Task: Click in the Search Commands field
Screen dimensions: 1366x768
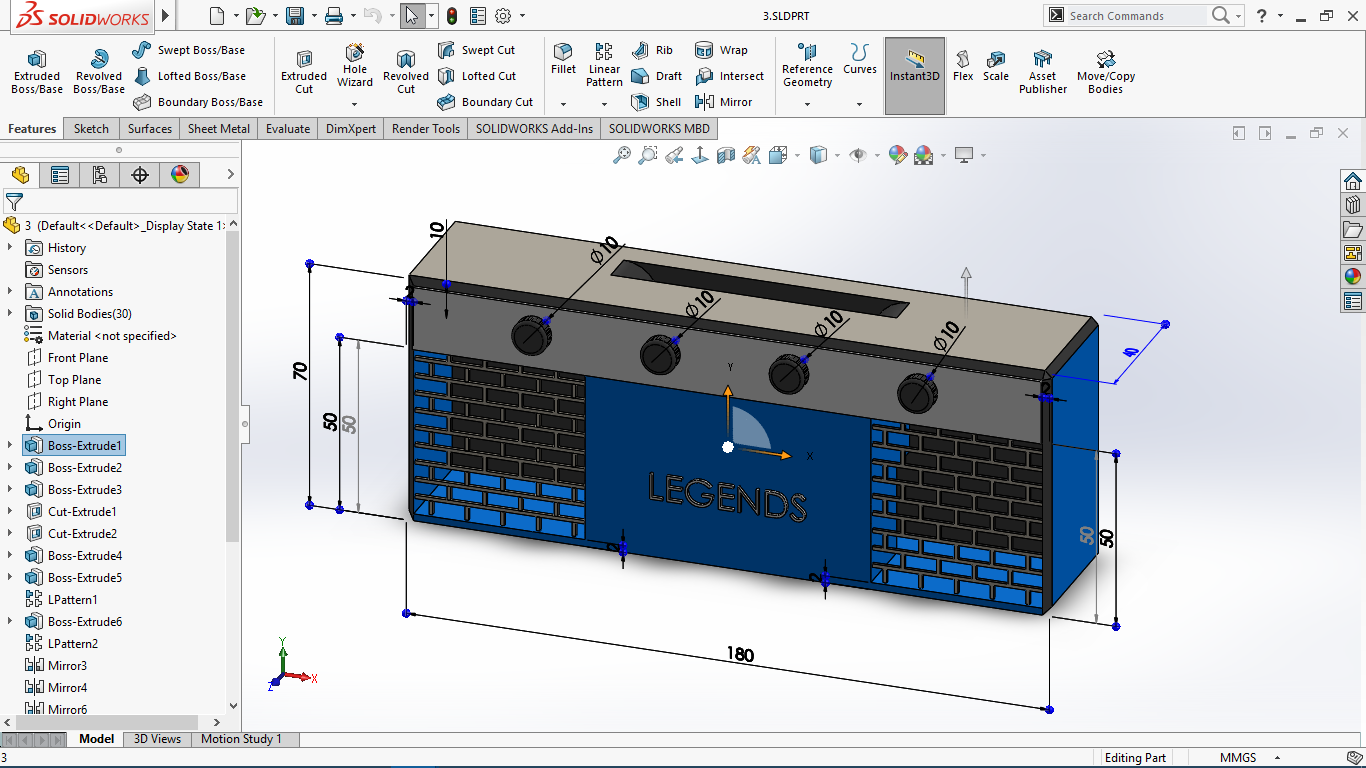Action: 1135,16
